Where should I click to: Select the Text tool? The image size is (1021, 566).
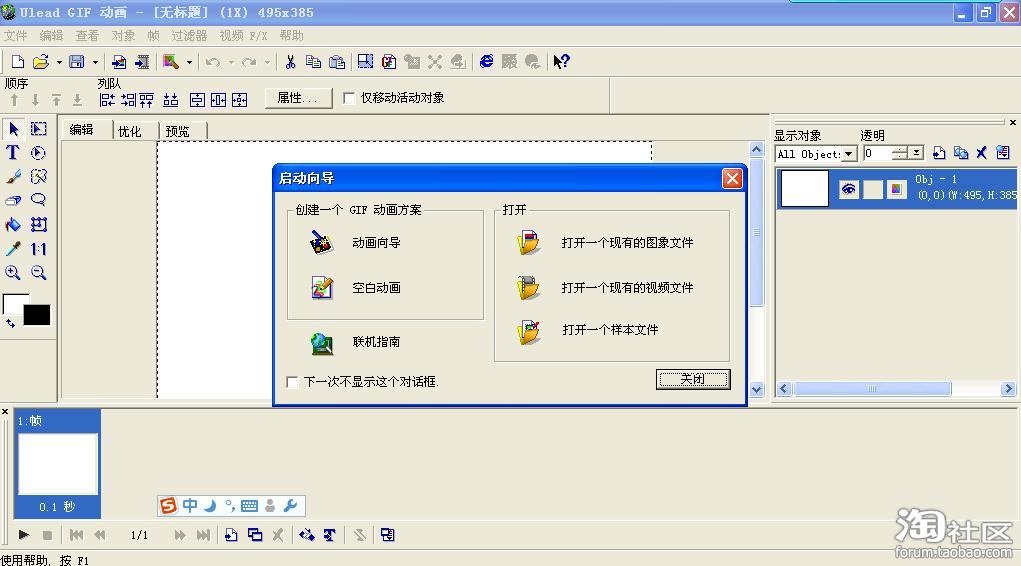[x=13, y=152]
